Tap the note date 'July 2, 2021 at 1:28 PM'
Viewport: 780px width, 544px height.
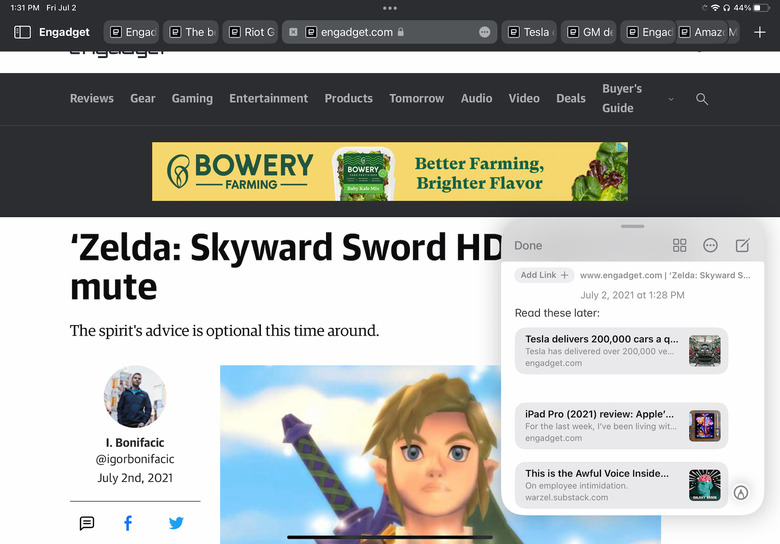632,295
